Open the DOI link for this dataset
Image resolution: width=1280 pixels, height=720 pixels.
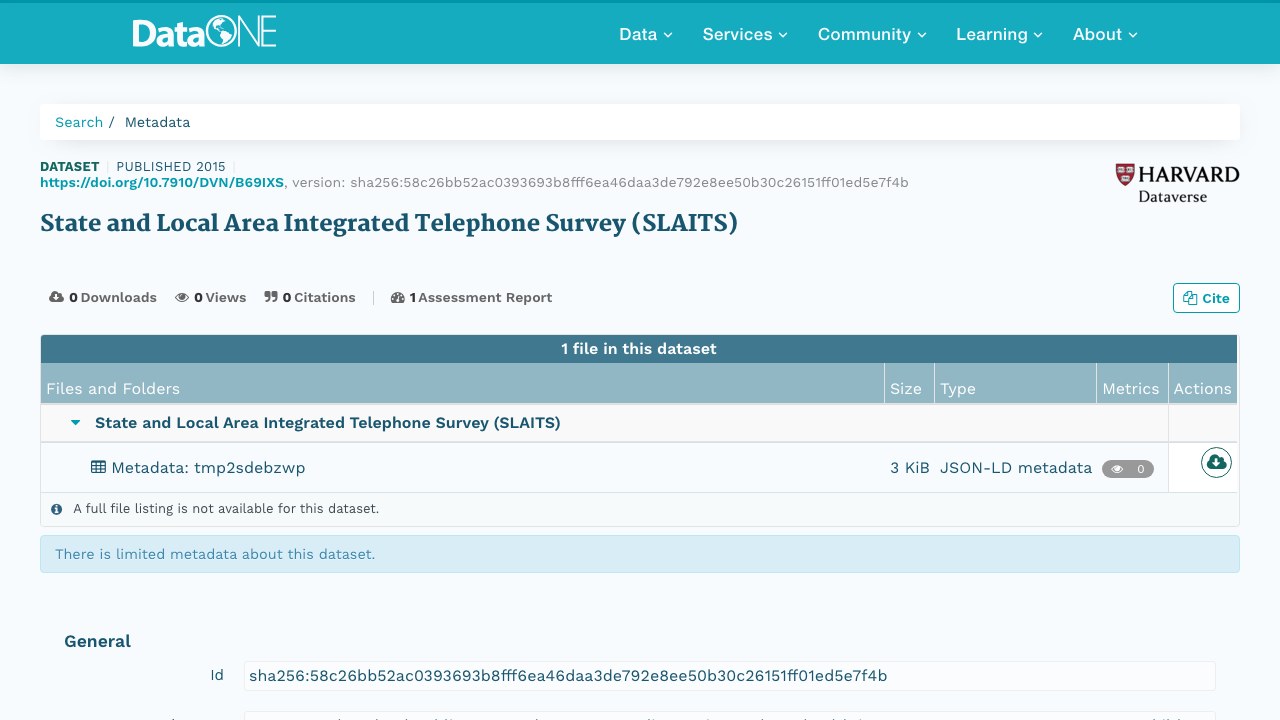pos(162,182)
